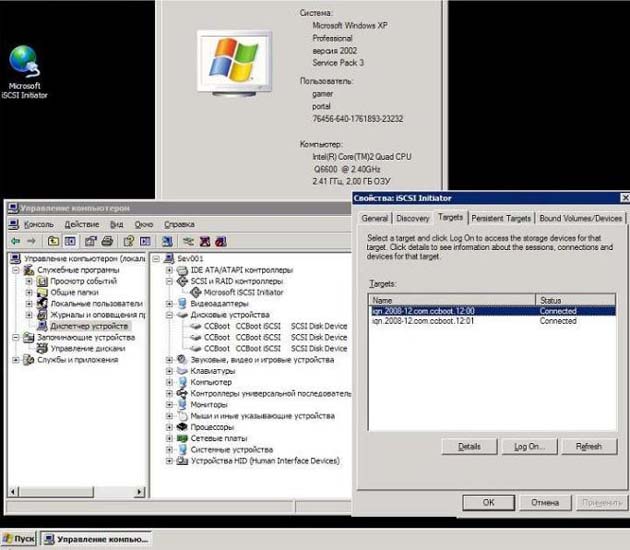Viewport: 630px width, 550px height.
Task: Collapse Дисковые устройства node
Action: [169, 315]
